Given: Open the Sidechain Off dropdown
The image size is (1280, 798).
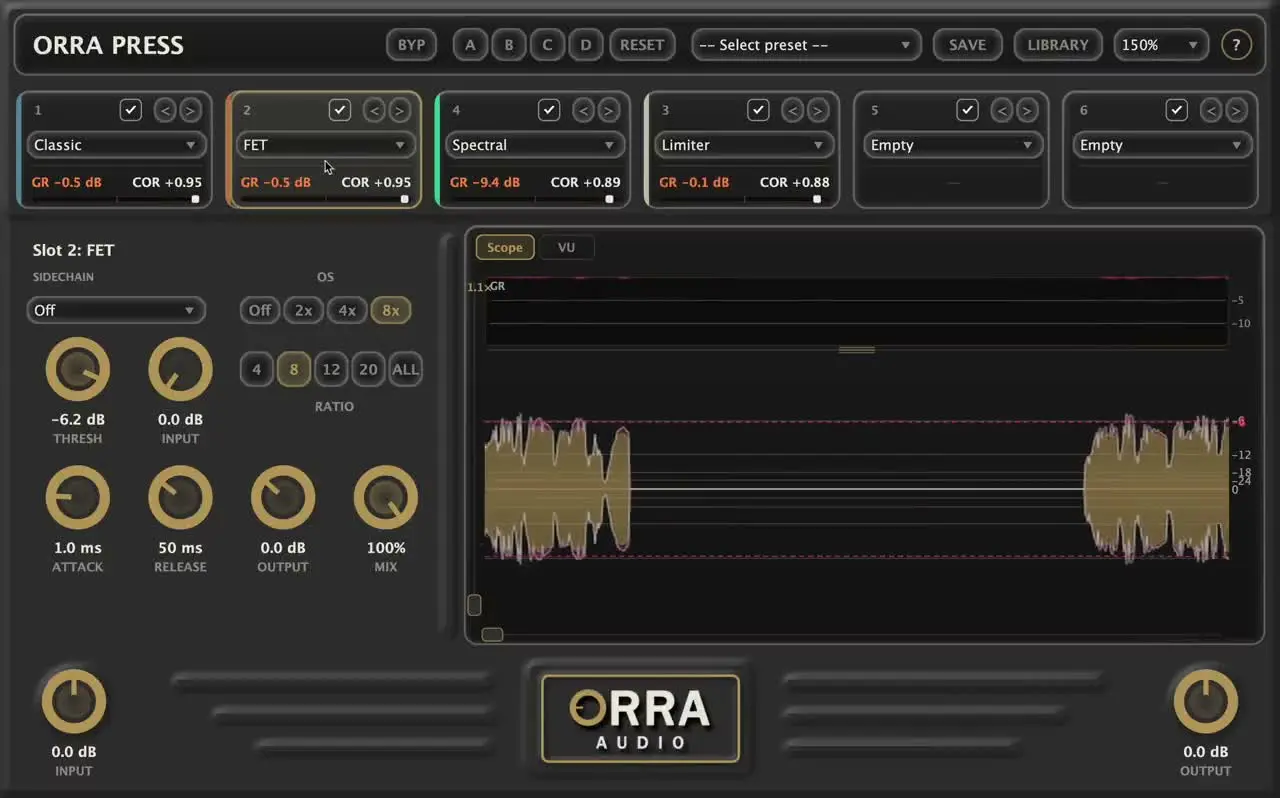Looking at the screenshot, I should point(116,310).
